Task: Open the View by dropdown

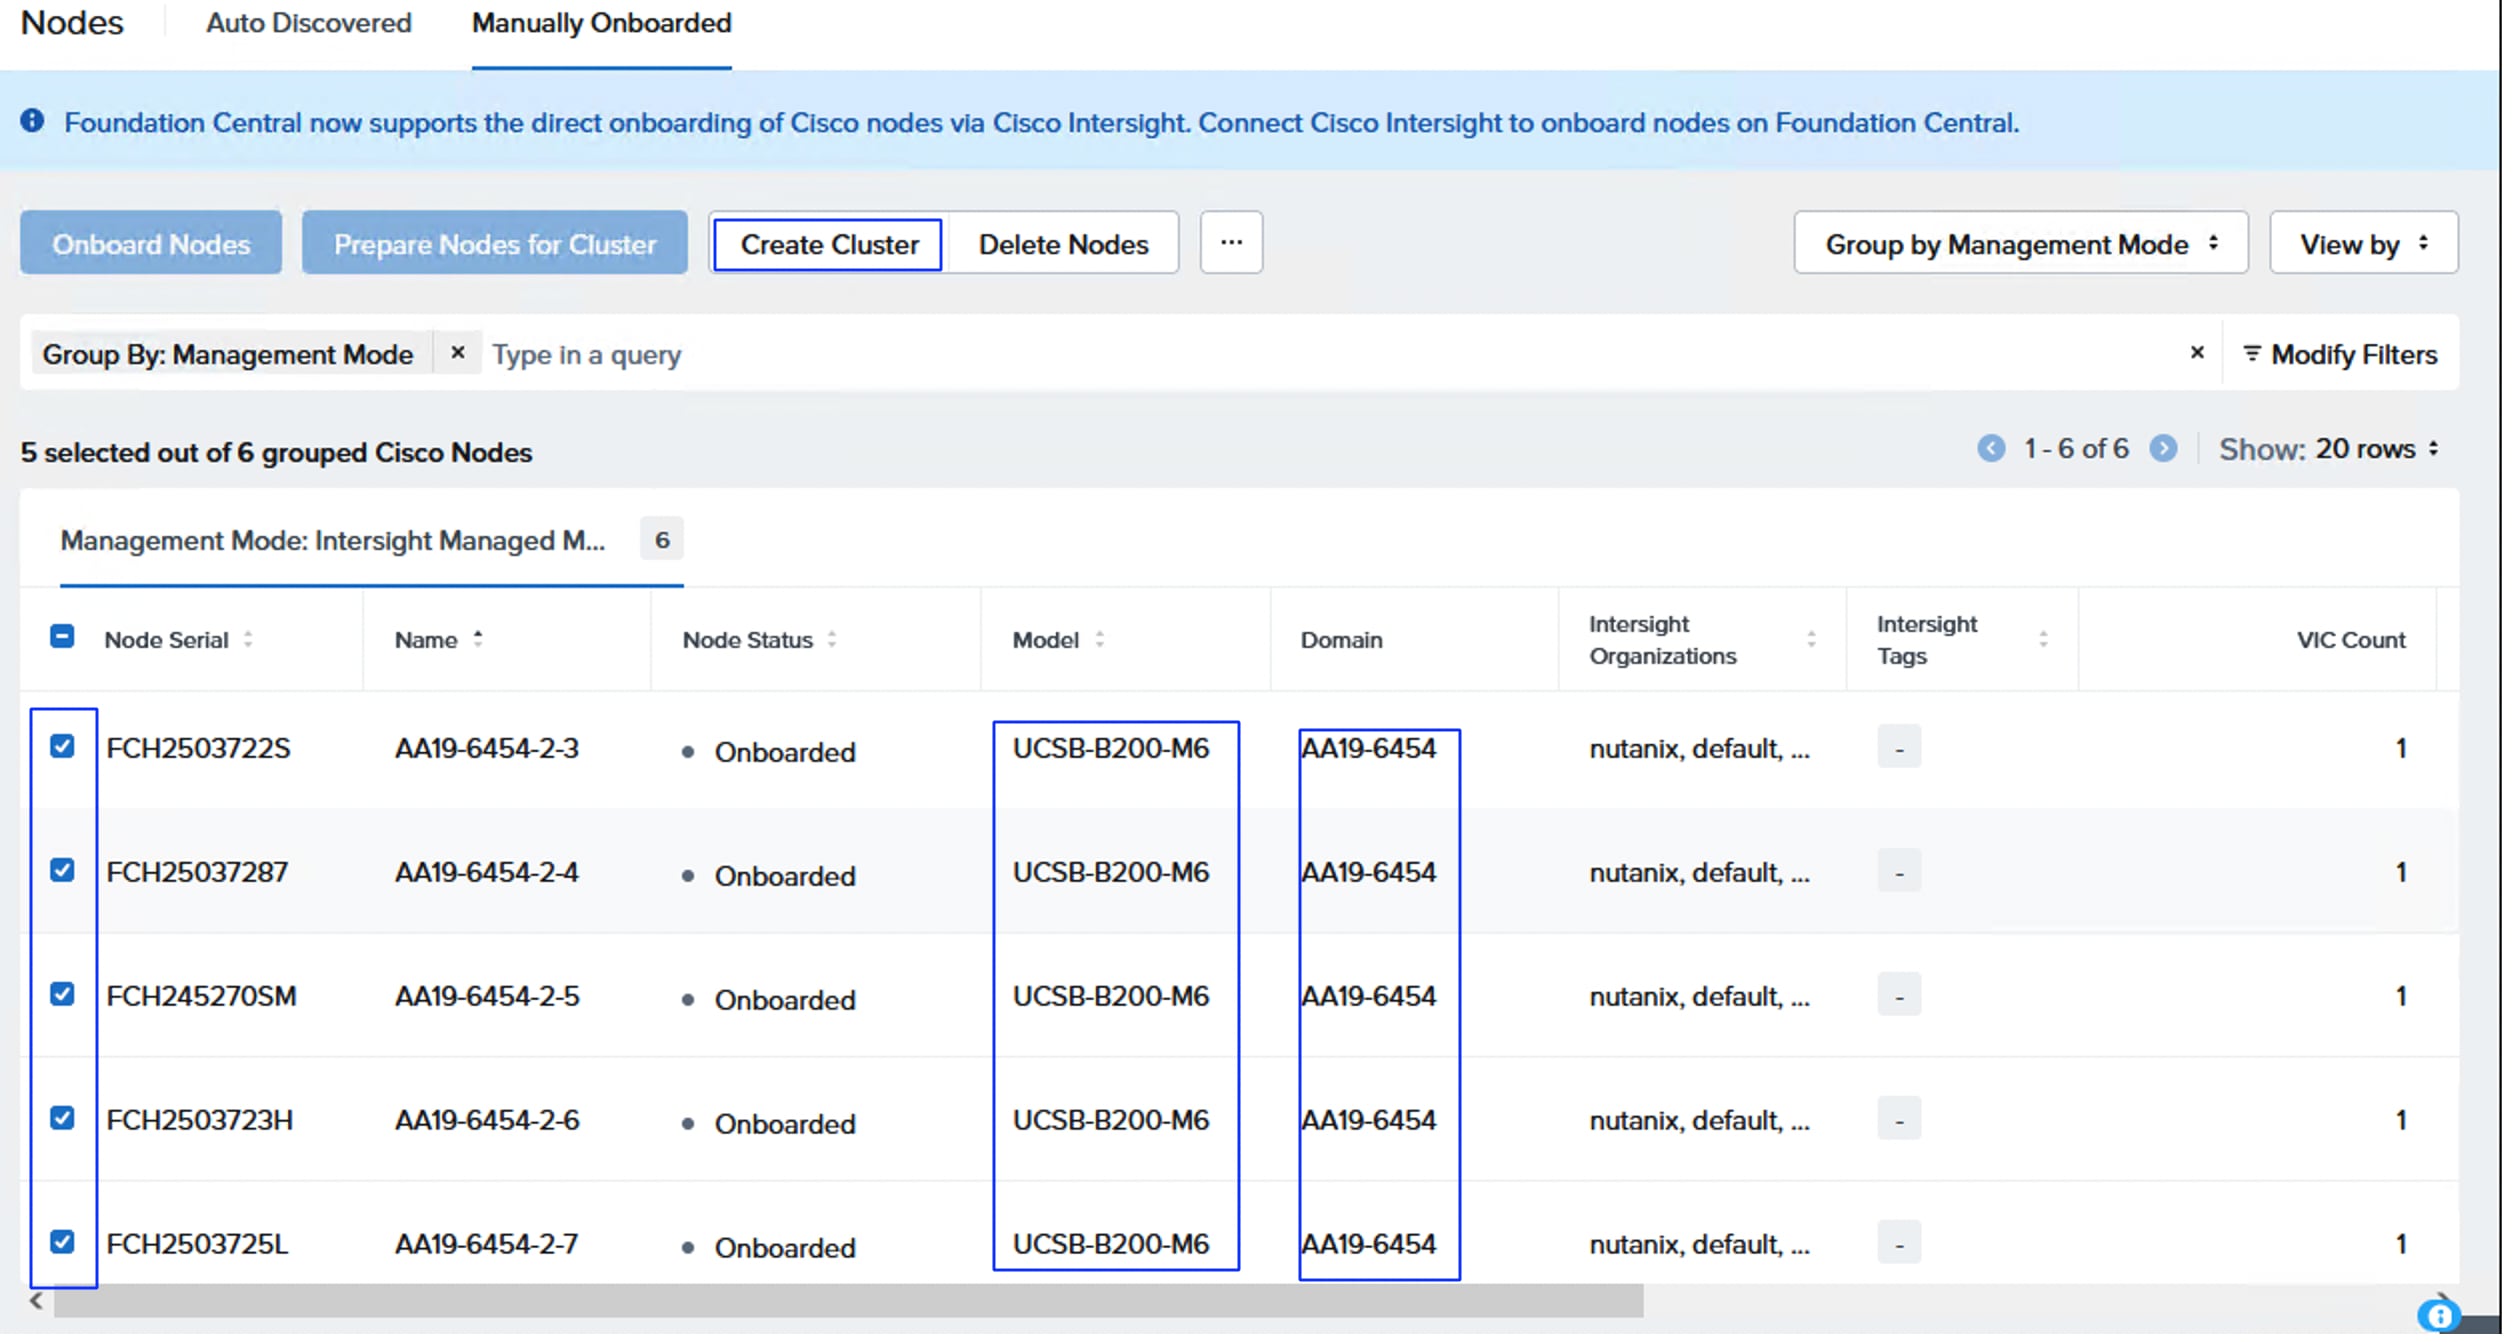Action: 2363,243
